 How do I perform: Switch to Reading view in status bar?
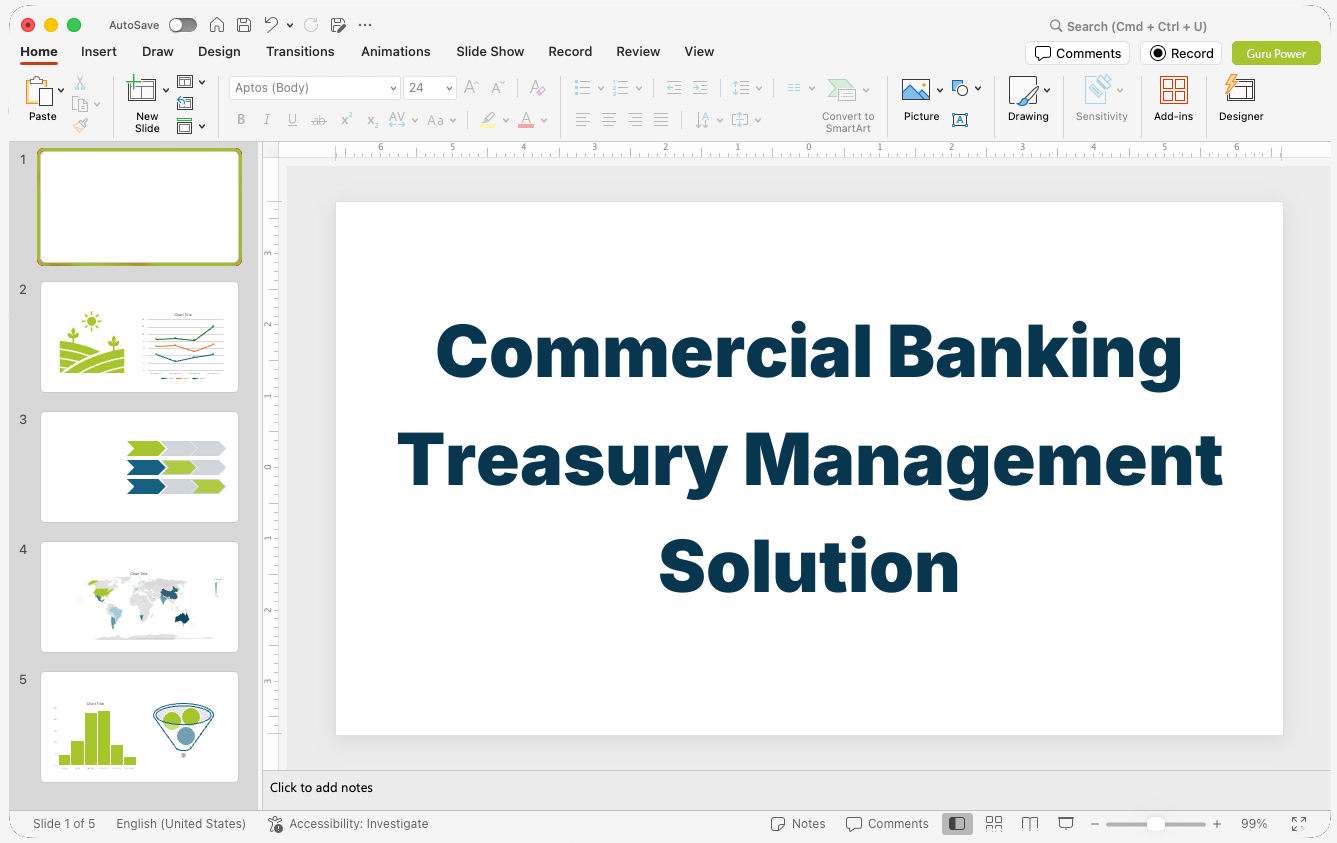(1030, 824)
